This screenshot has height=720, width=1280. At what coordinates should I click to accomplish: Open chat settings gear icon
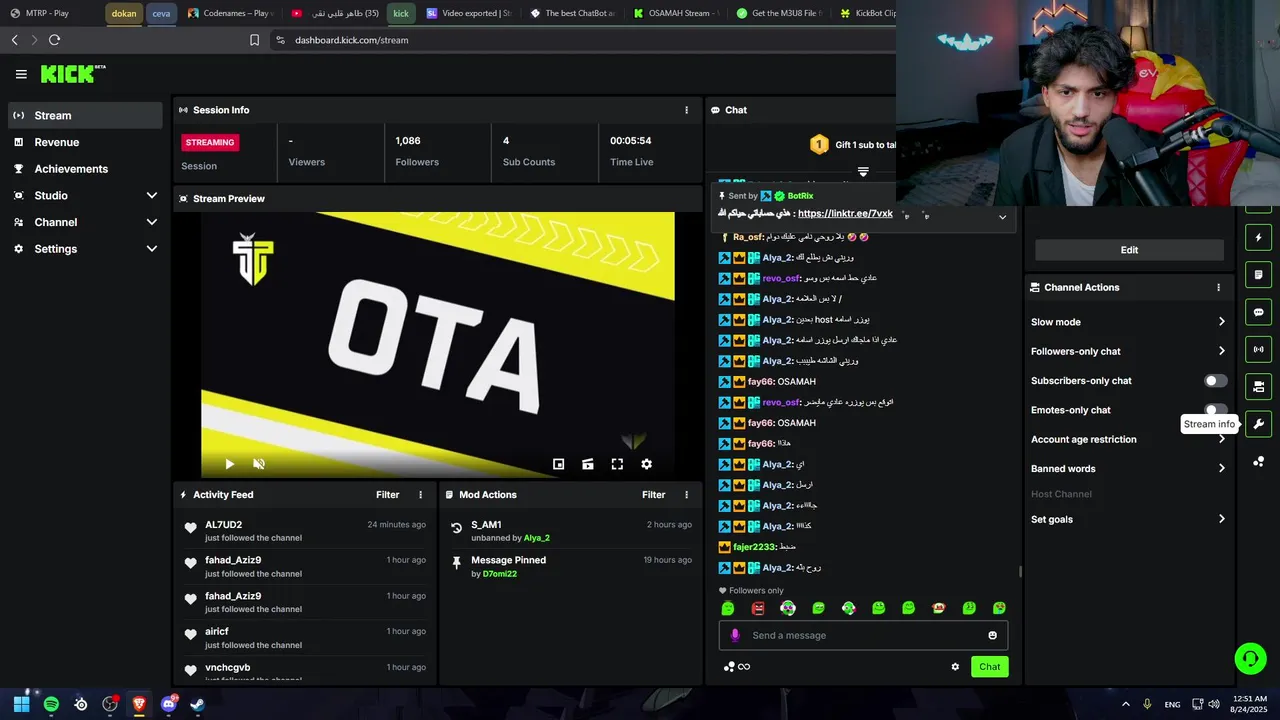tap(955, 667)
